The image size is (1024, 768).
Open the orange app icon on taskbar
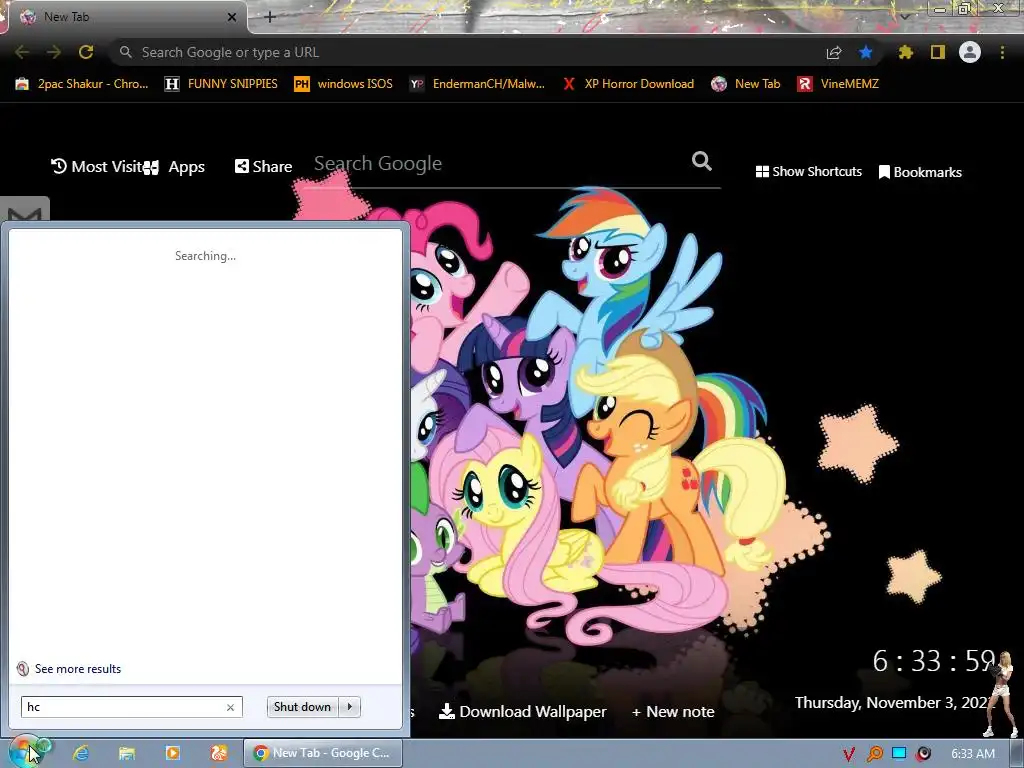pyautogui.click(x=219, y=753)
